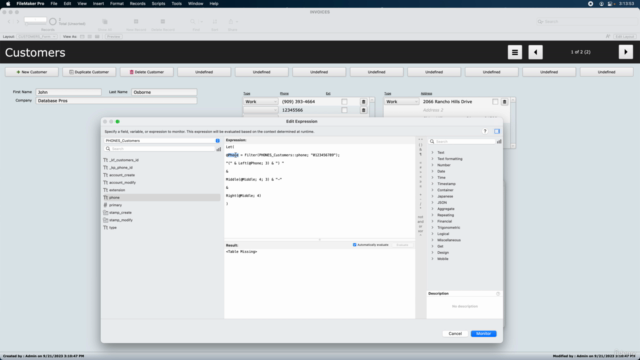This screenshot has width=640, height=360.
Task: Toggle Automatically evaluate checkbox
Action: pos(354,245)
